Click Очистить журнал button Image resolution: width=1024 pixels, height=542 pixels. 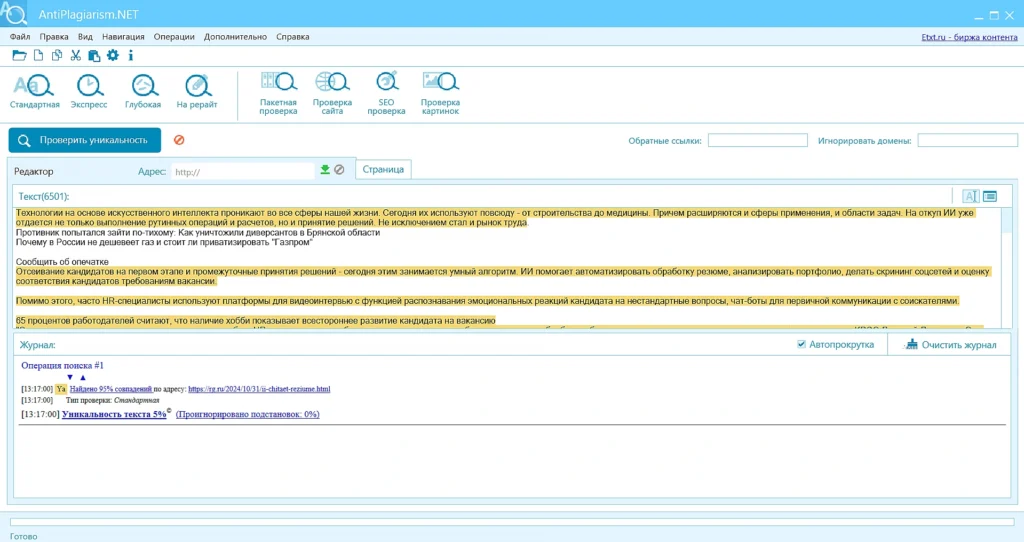tap(951, 344)
